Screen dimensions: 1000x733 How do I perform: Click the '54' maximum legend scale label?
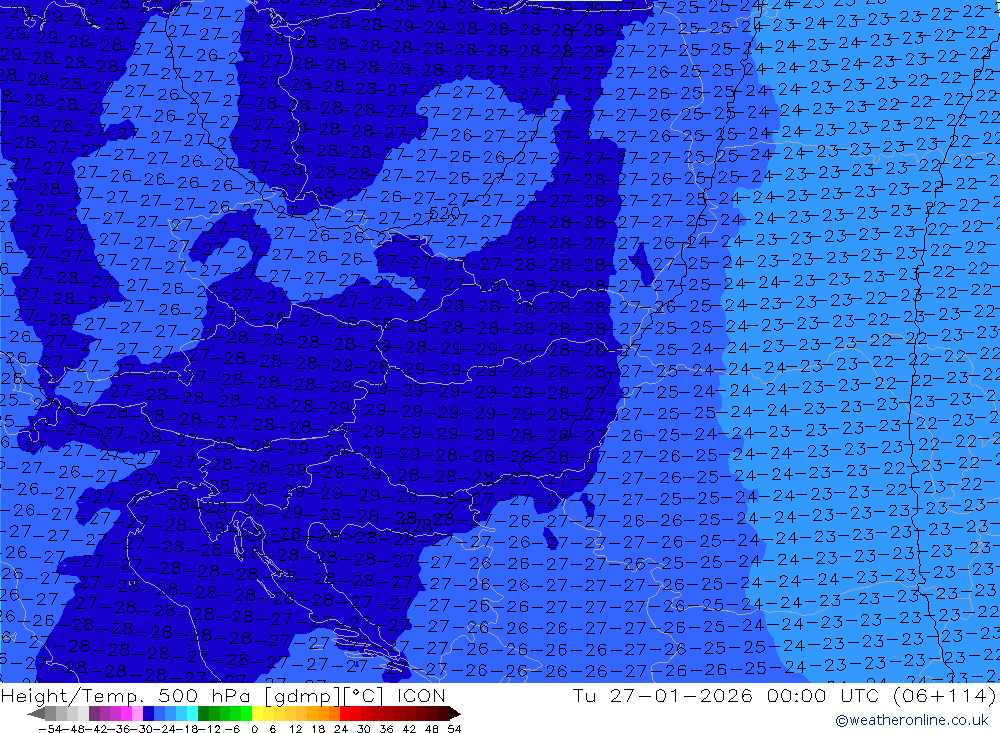454,729
